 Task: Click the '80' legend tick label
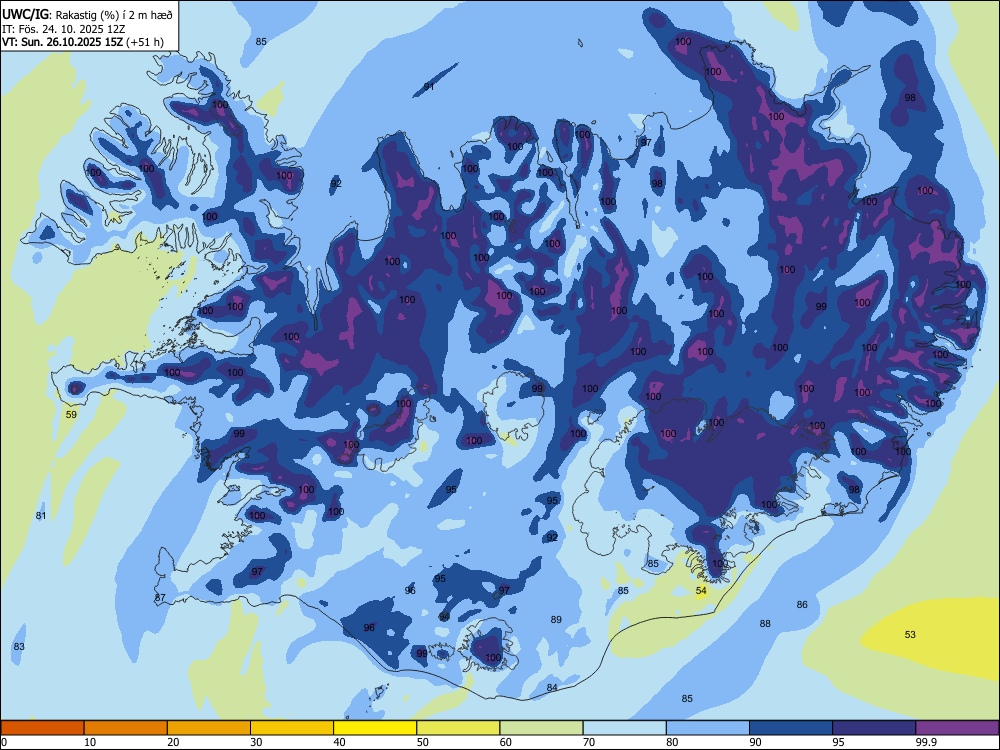672,742
